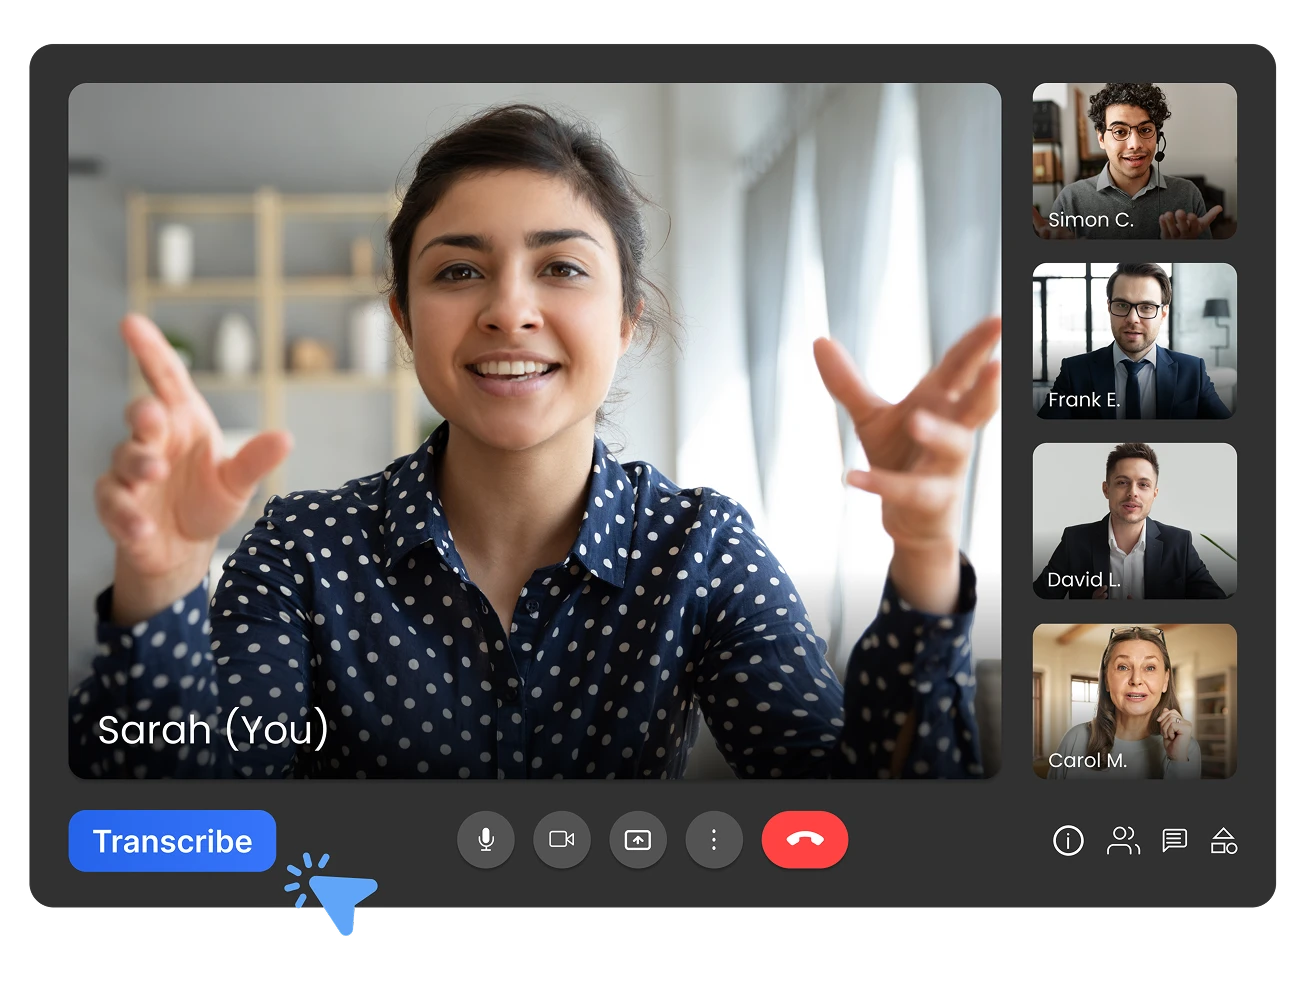This screenshot has height=1000, width=1306.
Task: Click the Sarah (You) name label
Action: (212, 730)
